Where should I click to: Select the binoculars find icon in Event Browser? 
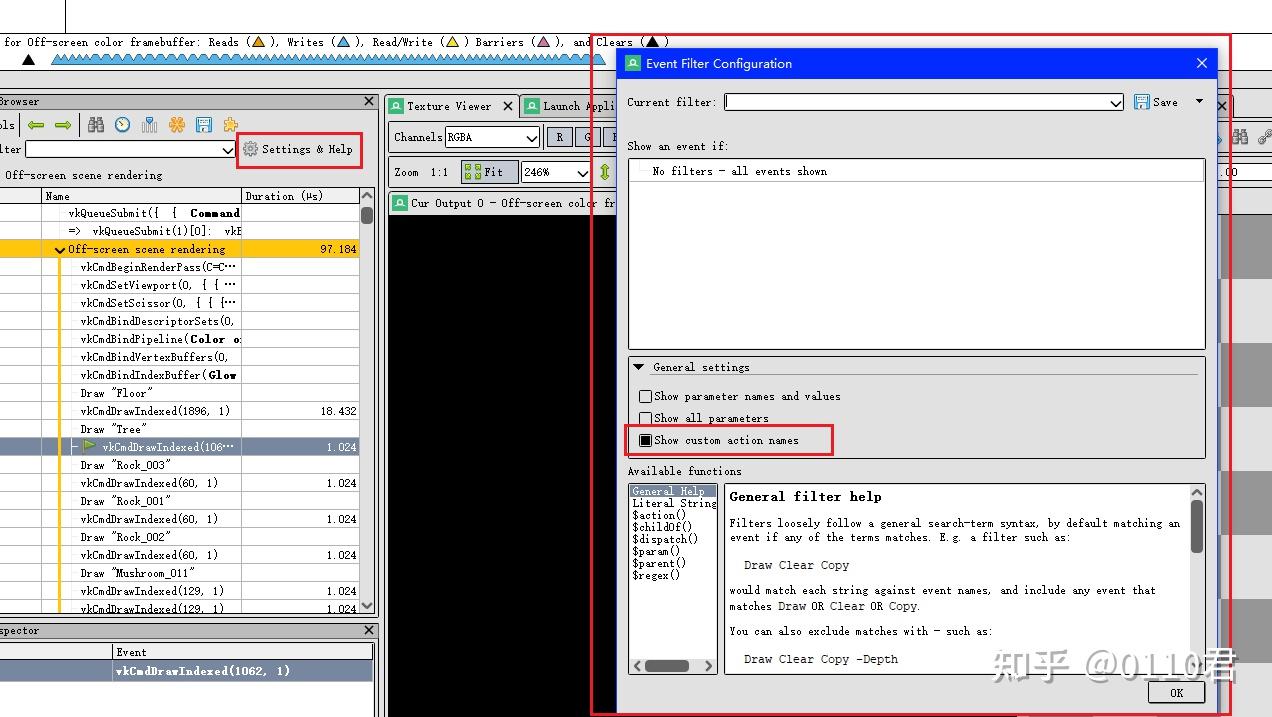point(97,124)
